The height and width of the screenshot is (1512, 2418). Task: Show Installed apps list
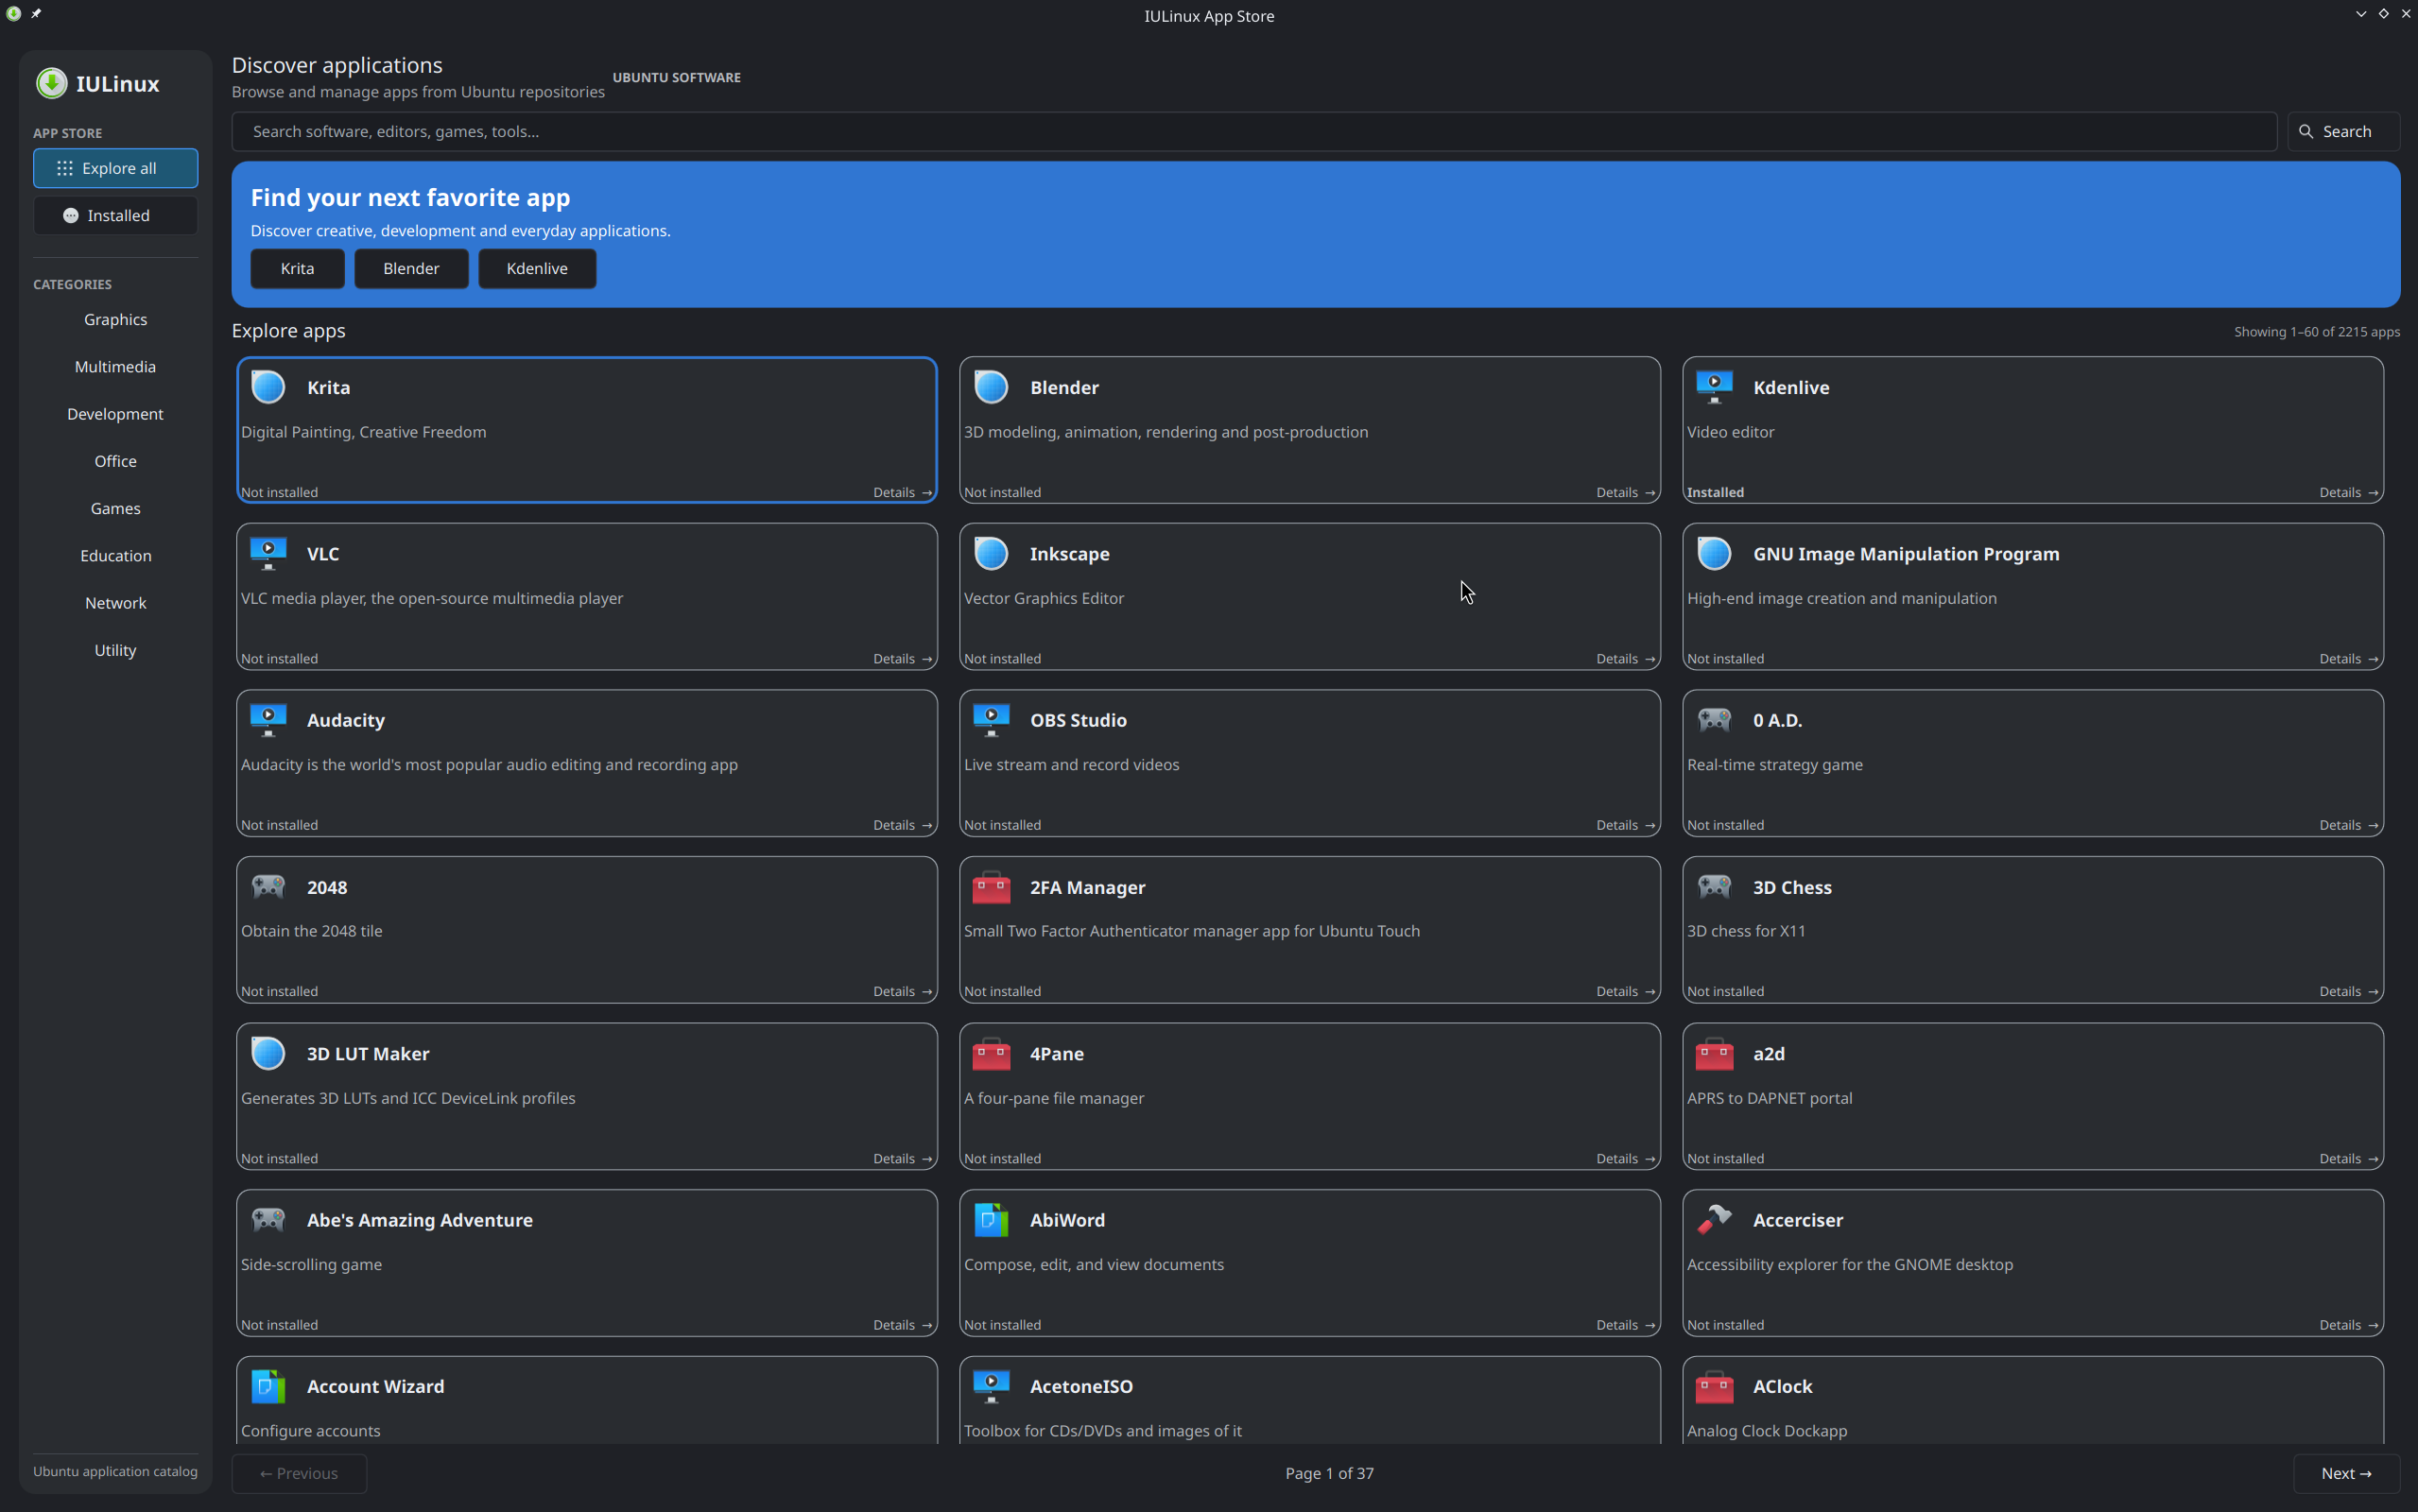point(115,215)
